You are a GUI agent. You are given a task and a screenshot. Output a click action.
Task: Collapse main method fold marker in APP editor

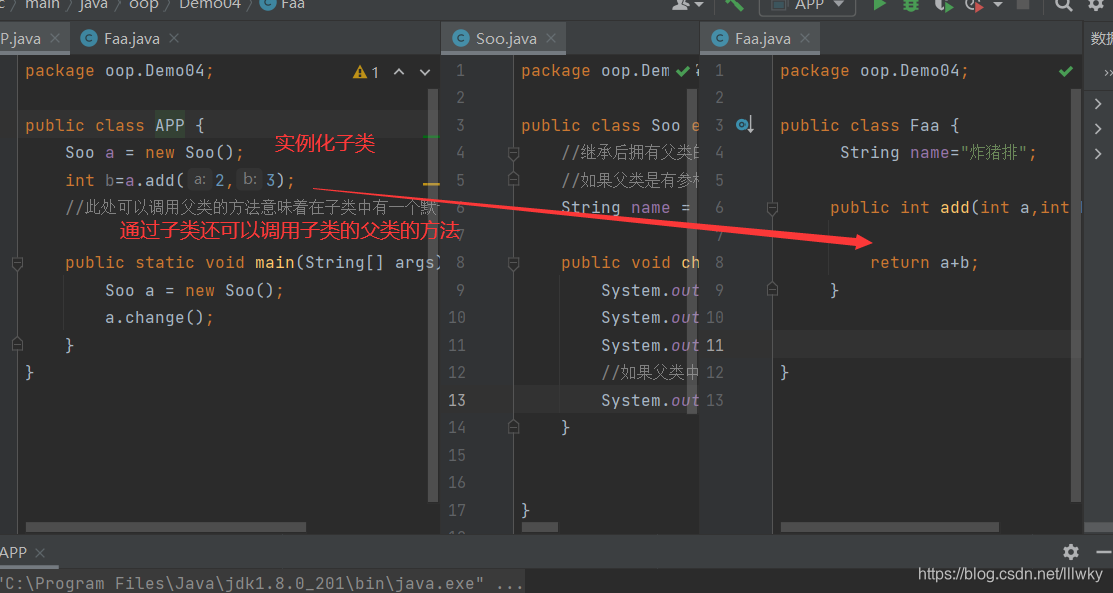tap(18, 263)
